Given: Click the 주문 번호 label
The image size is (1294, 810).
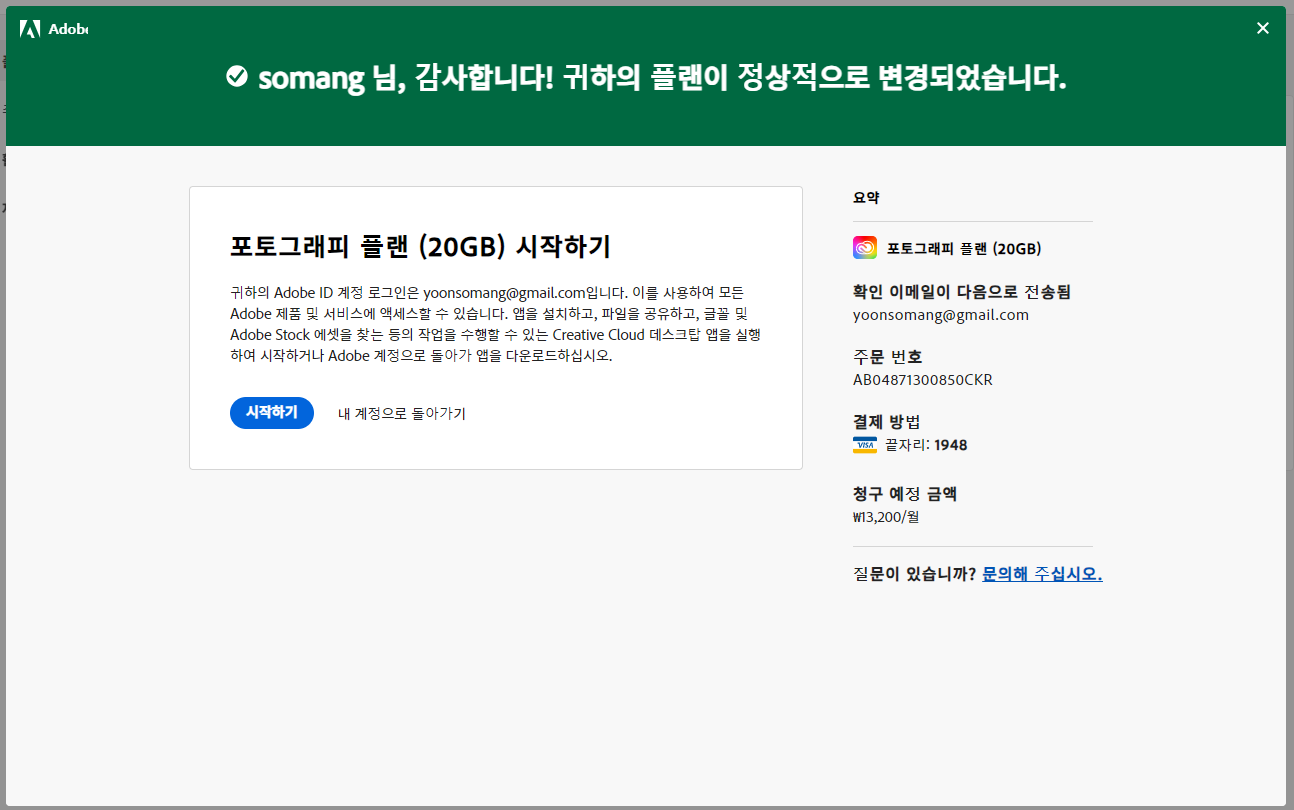Looking at the screenshot, I should (888, 357).
